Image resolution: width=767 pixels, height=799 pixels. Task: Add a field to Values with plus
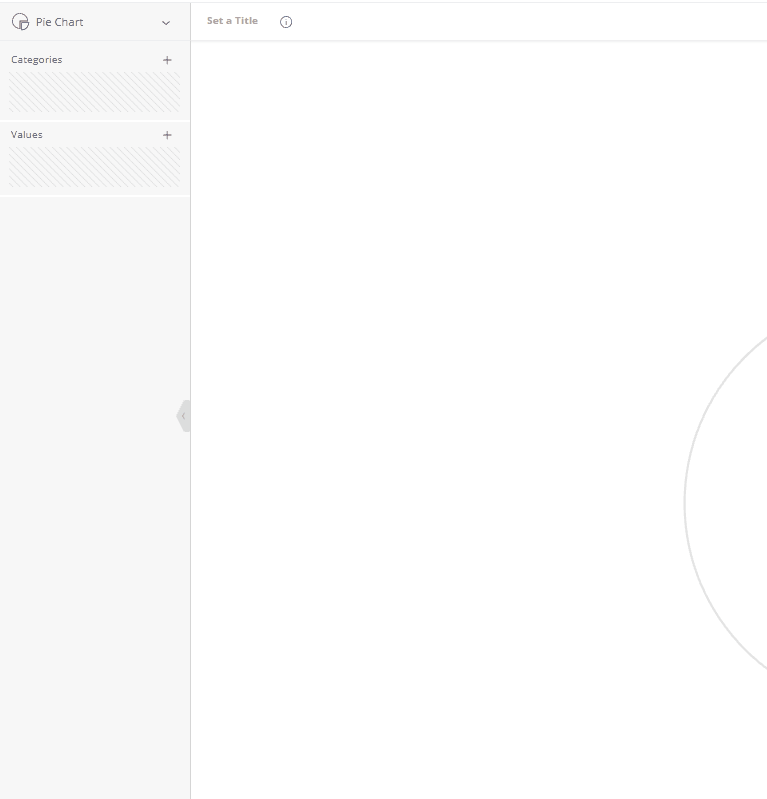pos(167,135)
